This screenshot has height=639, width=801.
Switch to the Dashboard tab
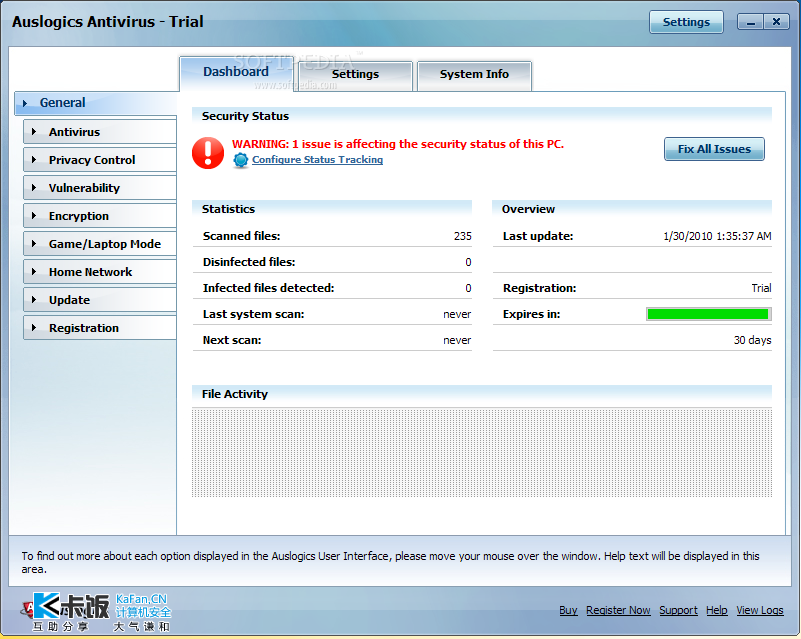236,74
